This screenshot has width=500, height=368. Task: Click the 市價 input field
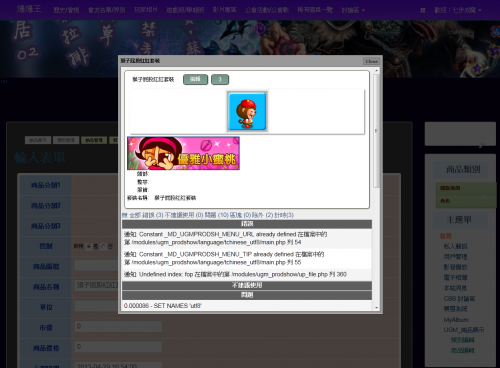[x=118, y=326]
